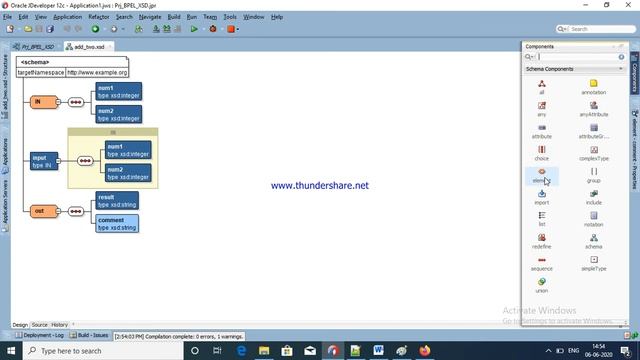Switch to the History view tab
Image resolution: width=640 pixels, height=360 pixels.
click(x=60, y=325)
